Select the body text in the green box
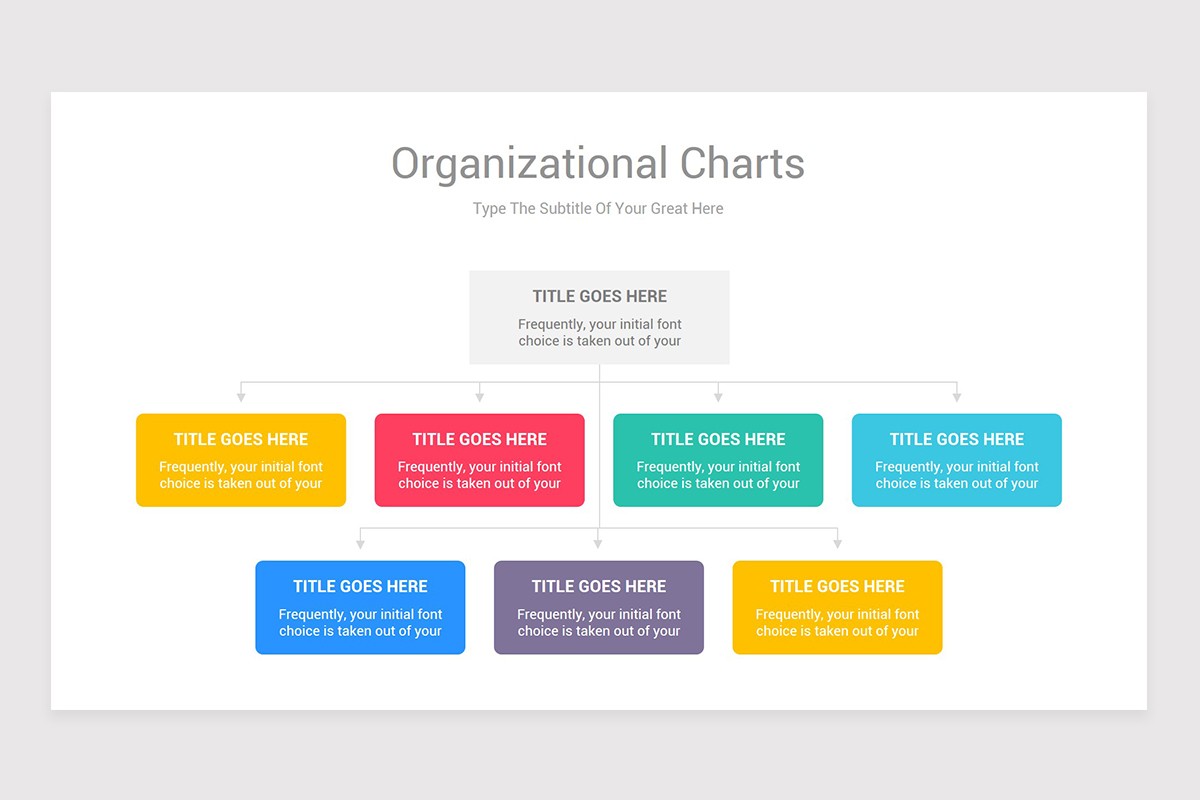Screen dimensions: 1200x800 tap(718, 475)
